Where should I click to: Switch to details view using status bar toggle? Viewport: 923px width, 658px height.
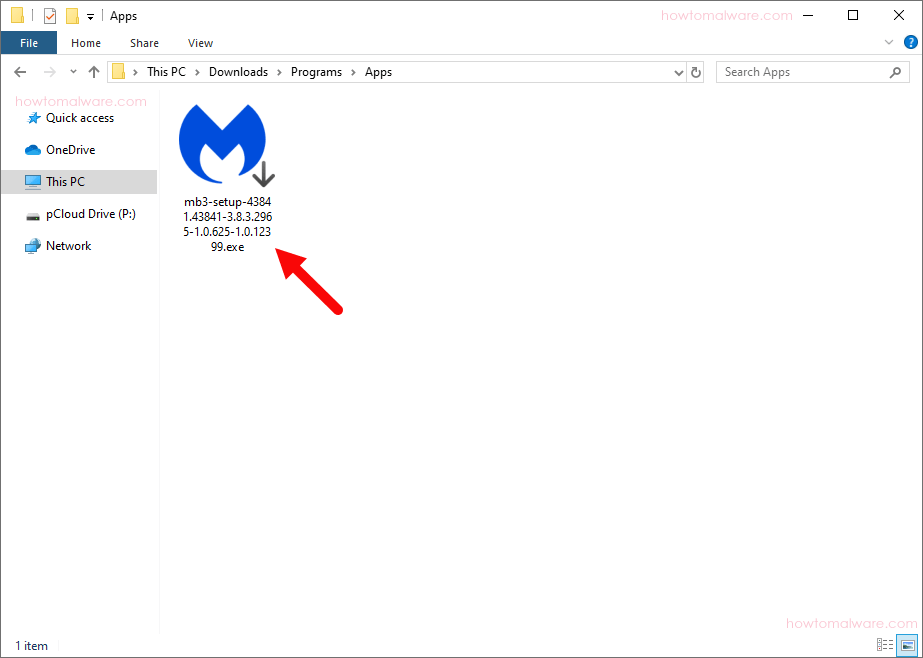click(x=884, y=645)
